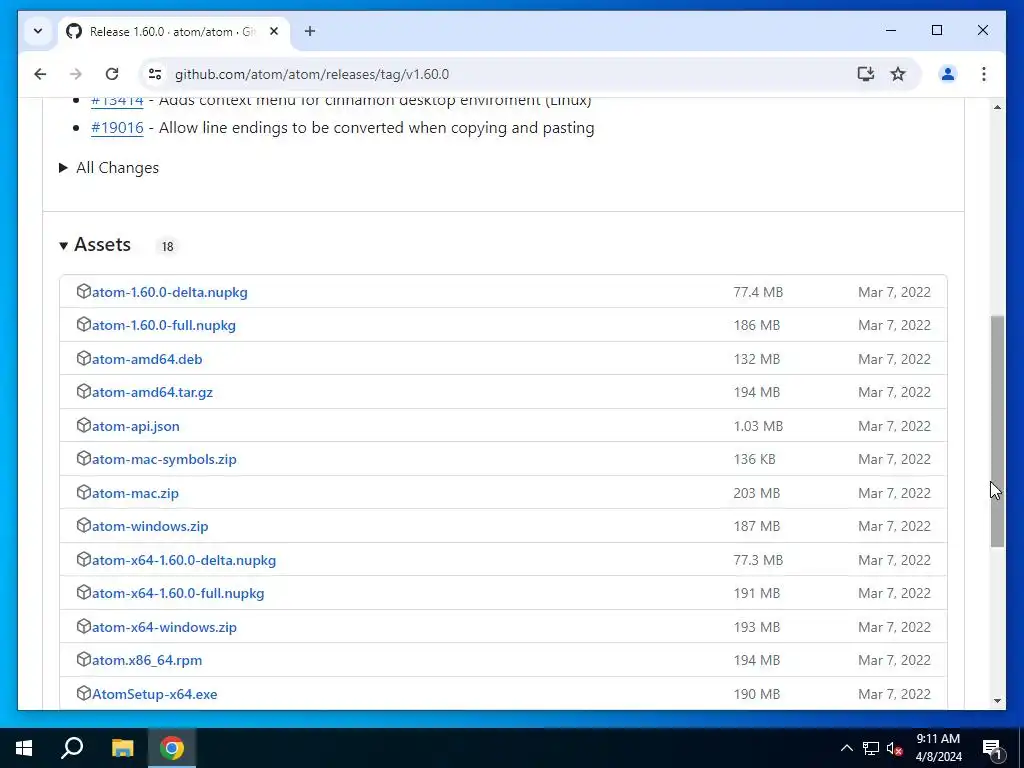This screenshot has height=768, width=1024.
Task: Open File Explorer from the taskbar
Action: (122, 748)
